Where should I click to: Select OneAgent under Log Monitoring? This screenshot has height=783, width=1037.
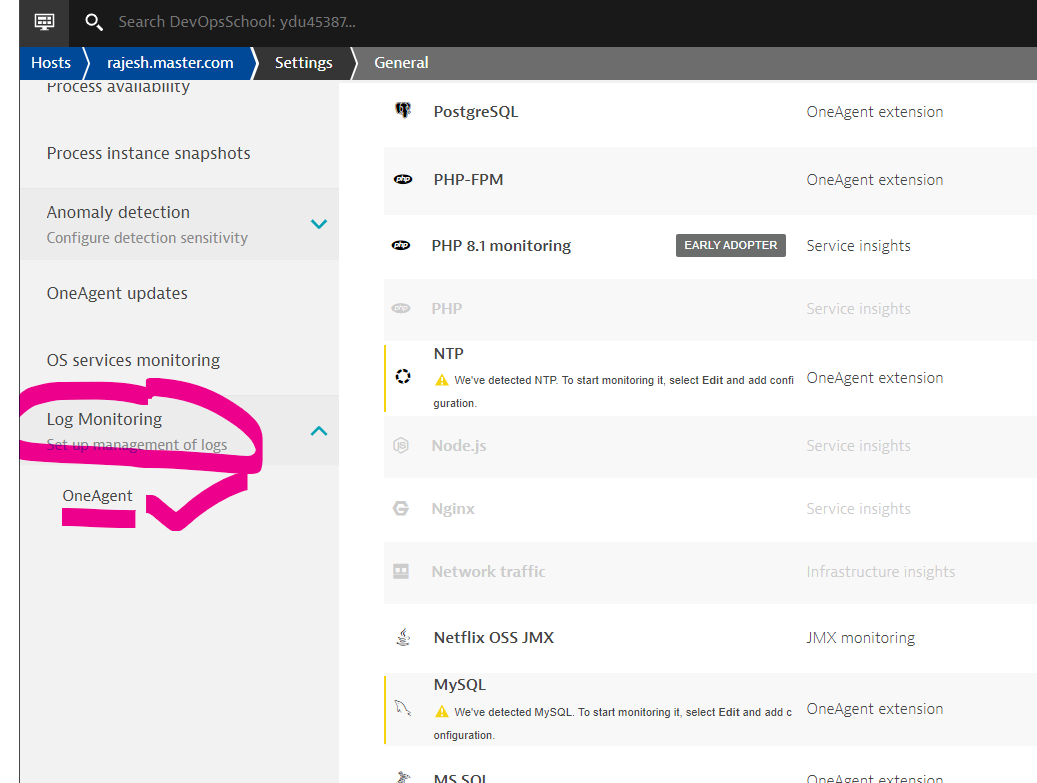point(97,495)
